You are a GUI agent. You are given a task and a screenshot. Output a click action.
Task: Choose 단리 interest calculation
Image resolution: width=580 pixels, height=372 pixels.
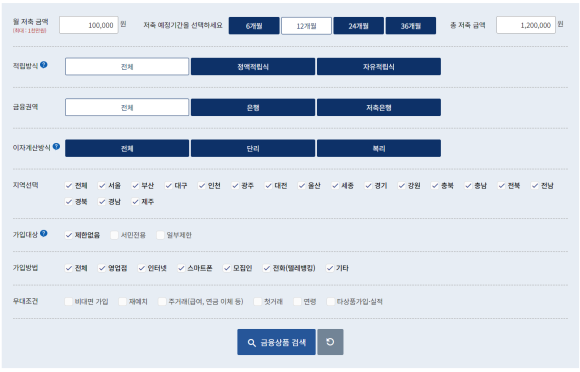point(253,148)
